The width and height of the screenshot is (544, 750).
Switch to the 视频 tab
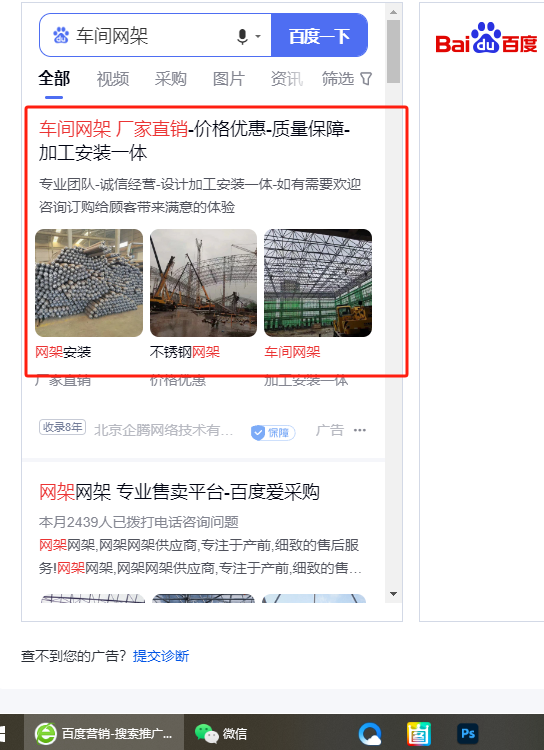coord(113,79)
